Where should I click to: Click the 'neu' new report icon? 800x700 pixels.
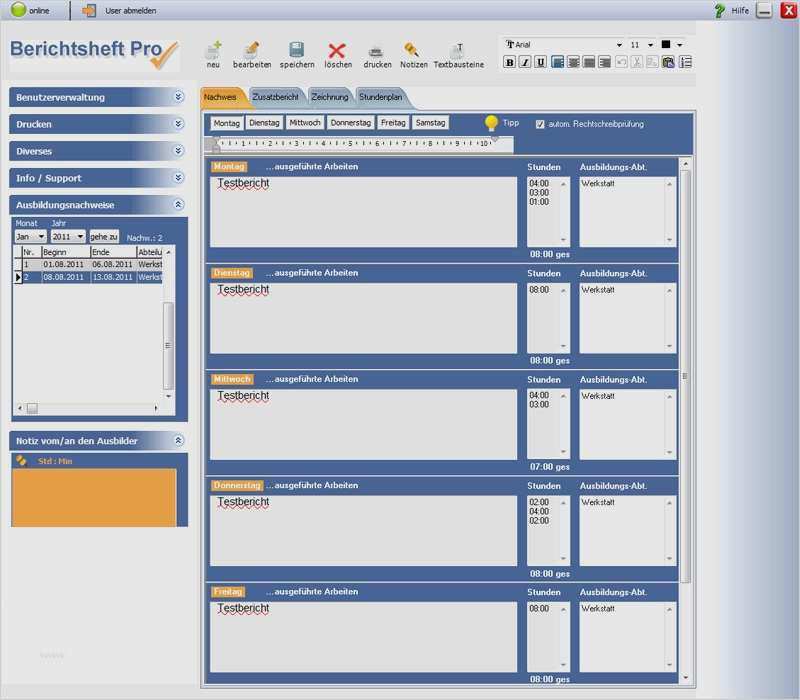(x=213, y=50)
